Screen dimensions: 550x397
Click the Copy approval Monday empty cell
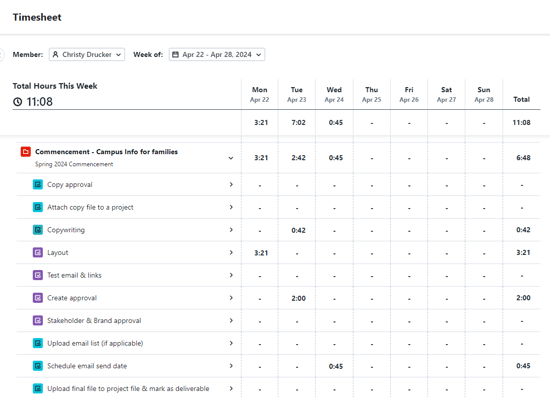coord(260,185)
